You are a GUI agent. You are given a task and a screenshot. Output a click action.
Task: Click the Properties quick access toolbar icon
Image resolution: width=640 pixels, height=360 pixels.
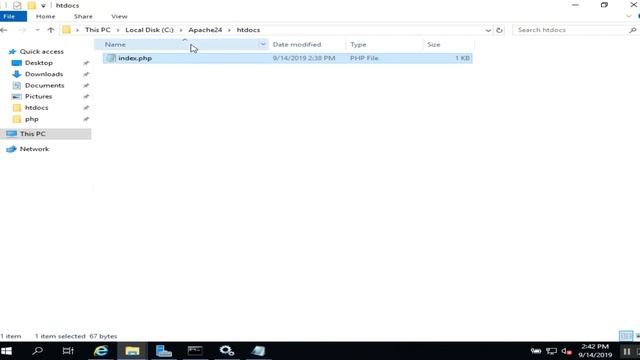point(17,6)
